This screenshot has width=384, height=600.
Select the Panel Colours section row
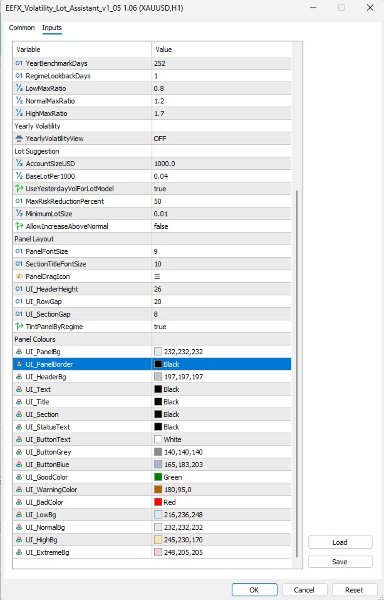152,339
